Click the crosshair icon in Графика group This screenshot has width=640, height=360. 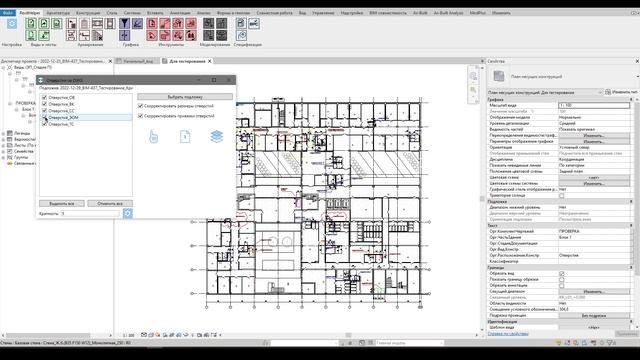pyautogui.click(x=124, y=36)
